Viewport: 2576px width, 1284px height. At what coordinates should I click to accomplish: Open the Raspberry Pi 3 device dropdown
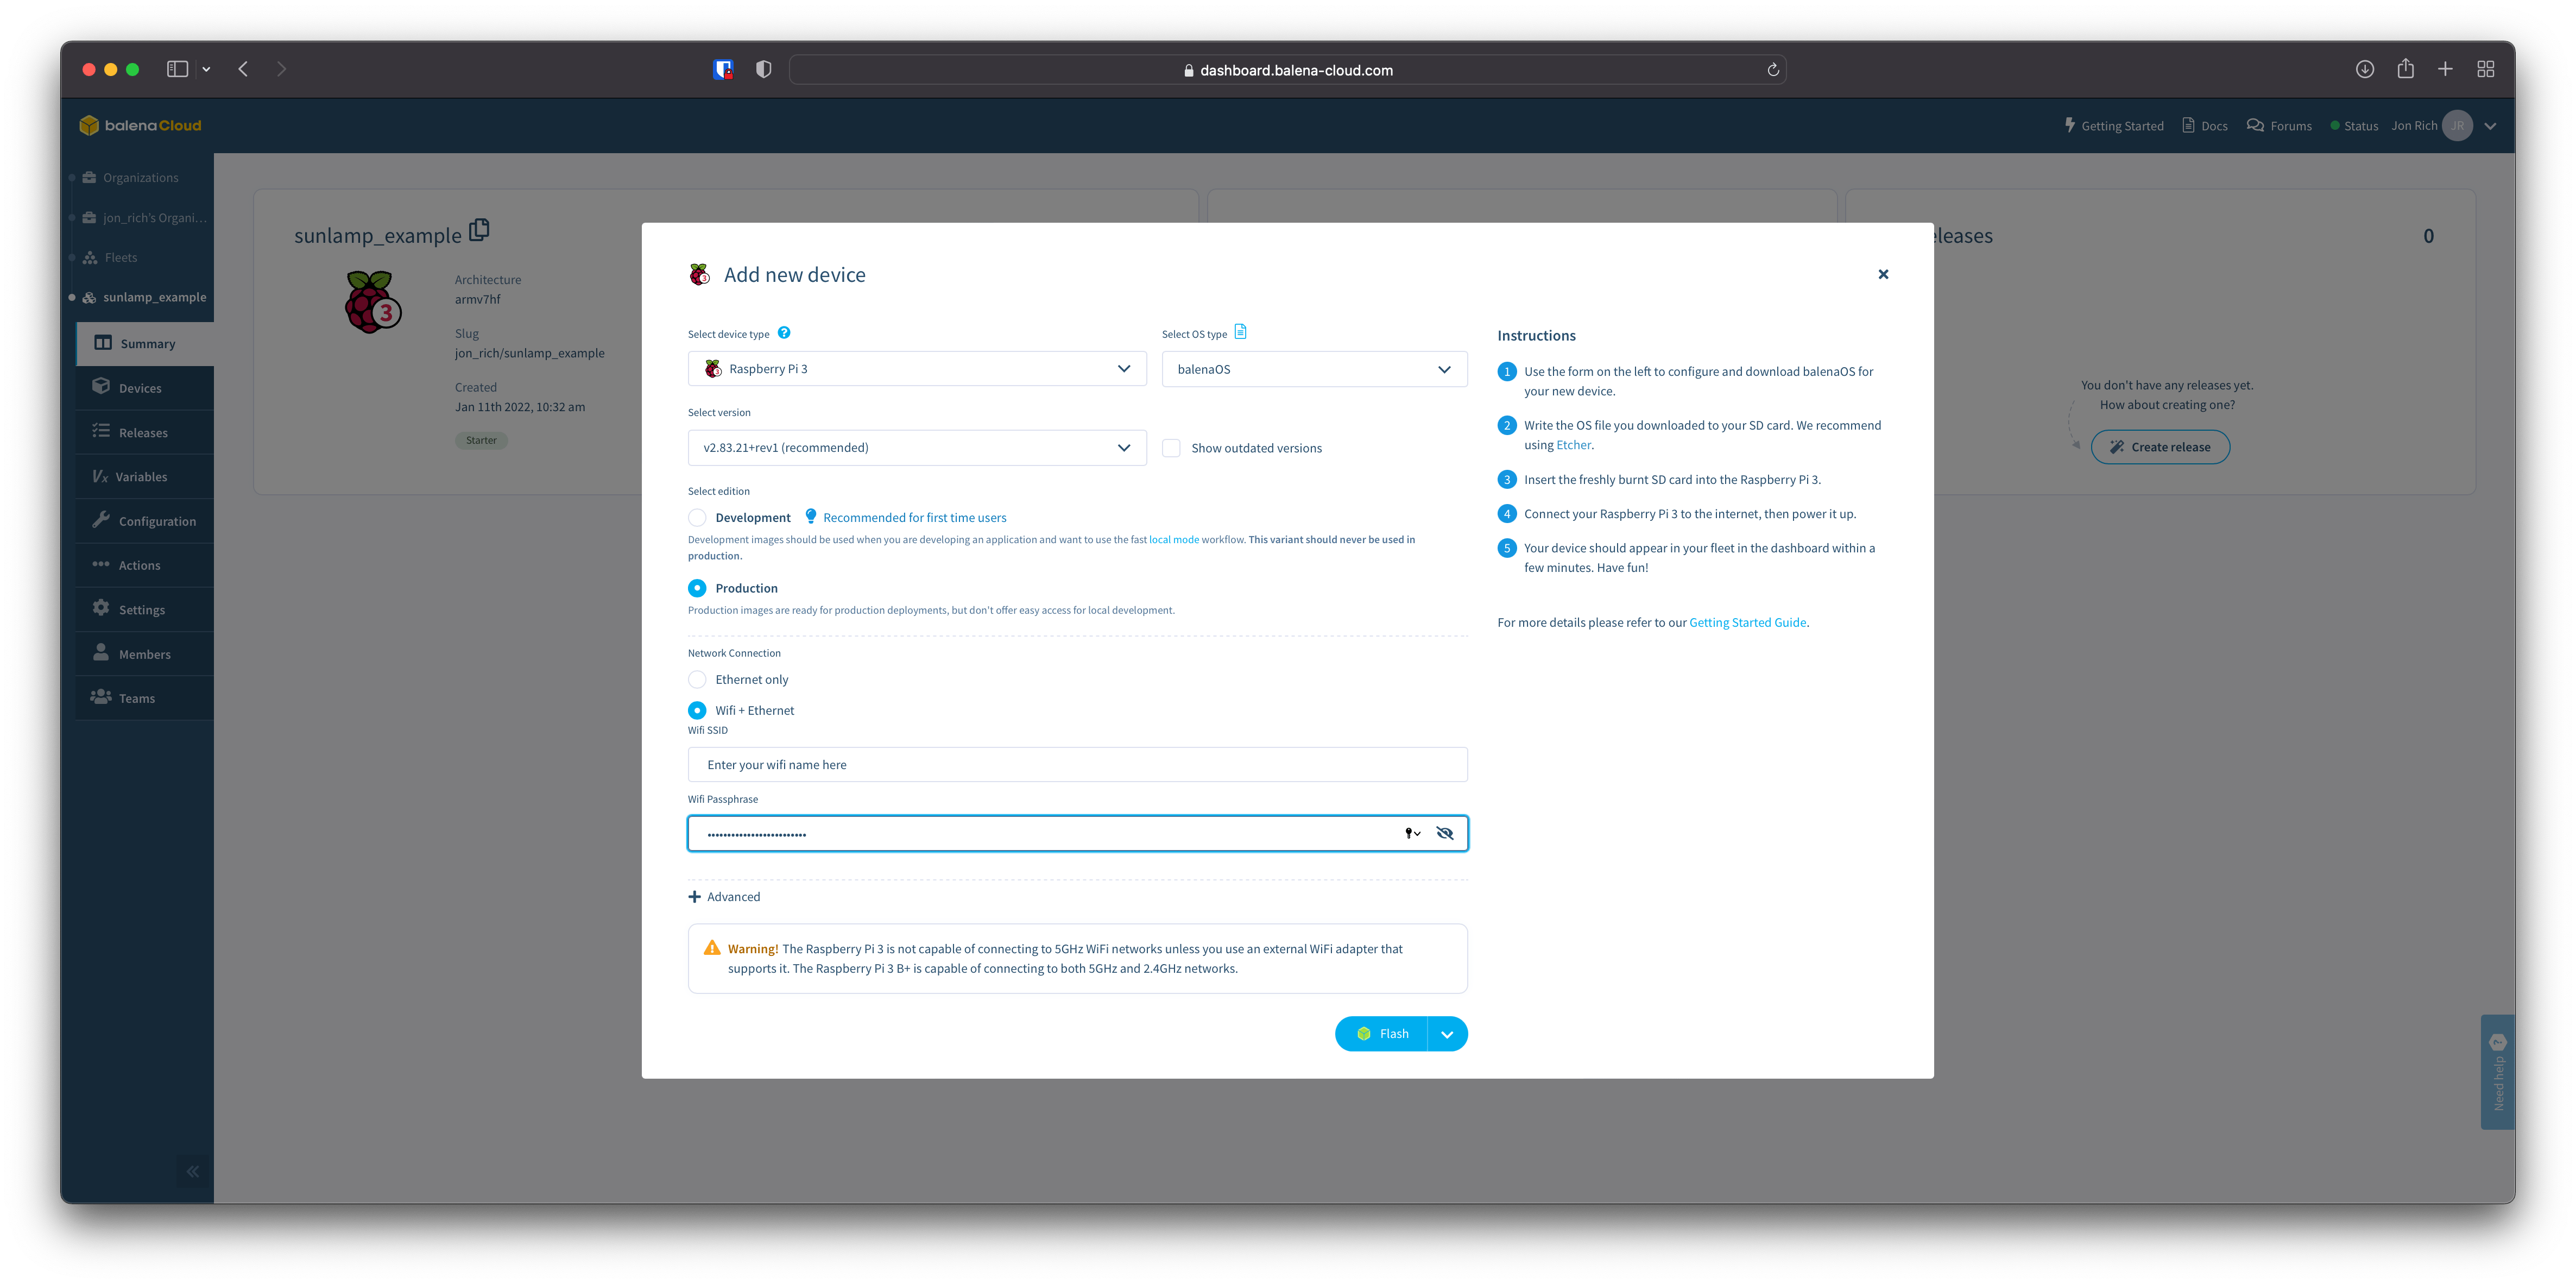pyautogui.click(x=916, y=368)
